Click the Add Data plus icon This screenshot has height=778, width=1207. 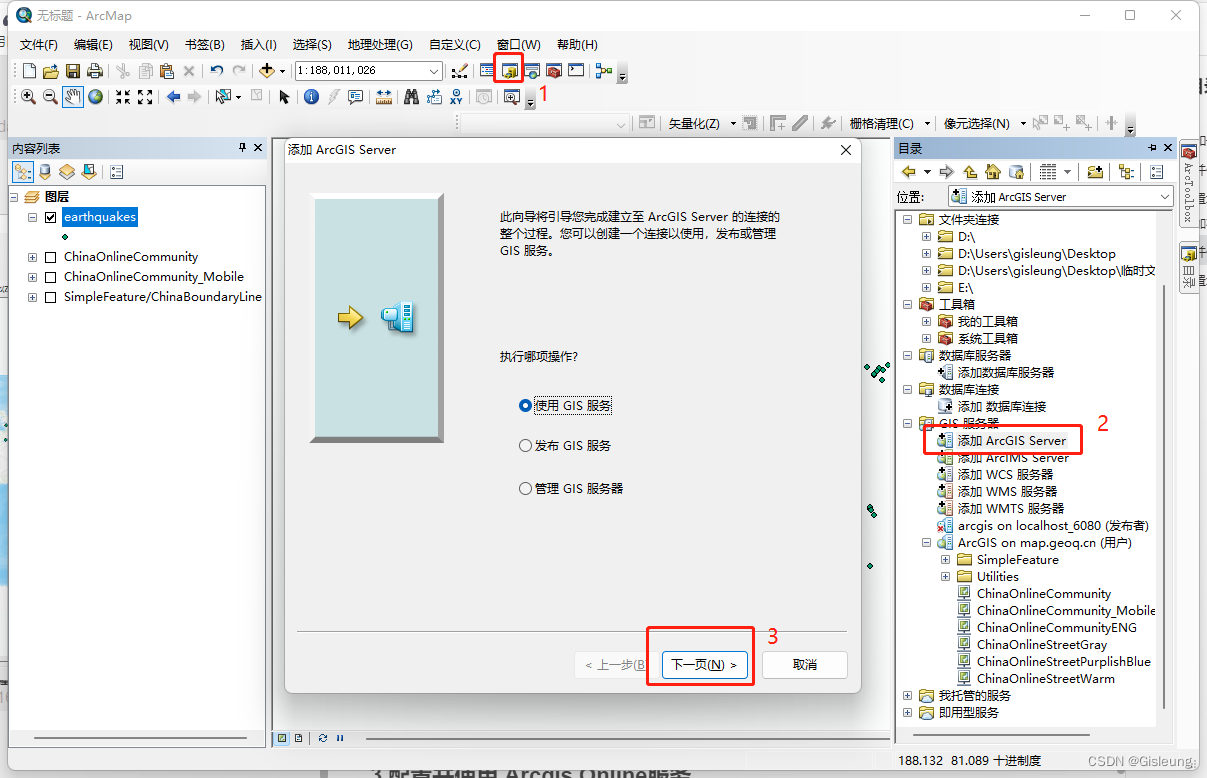[x=266, y=71]
